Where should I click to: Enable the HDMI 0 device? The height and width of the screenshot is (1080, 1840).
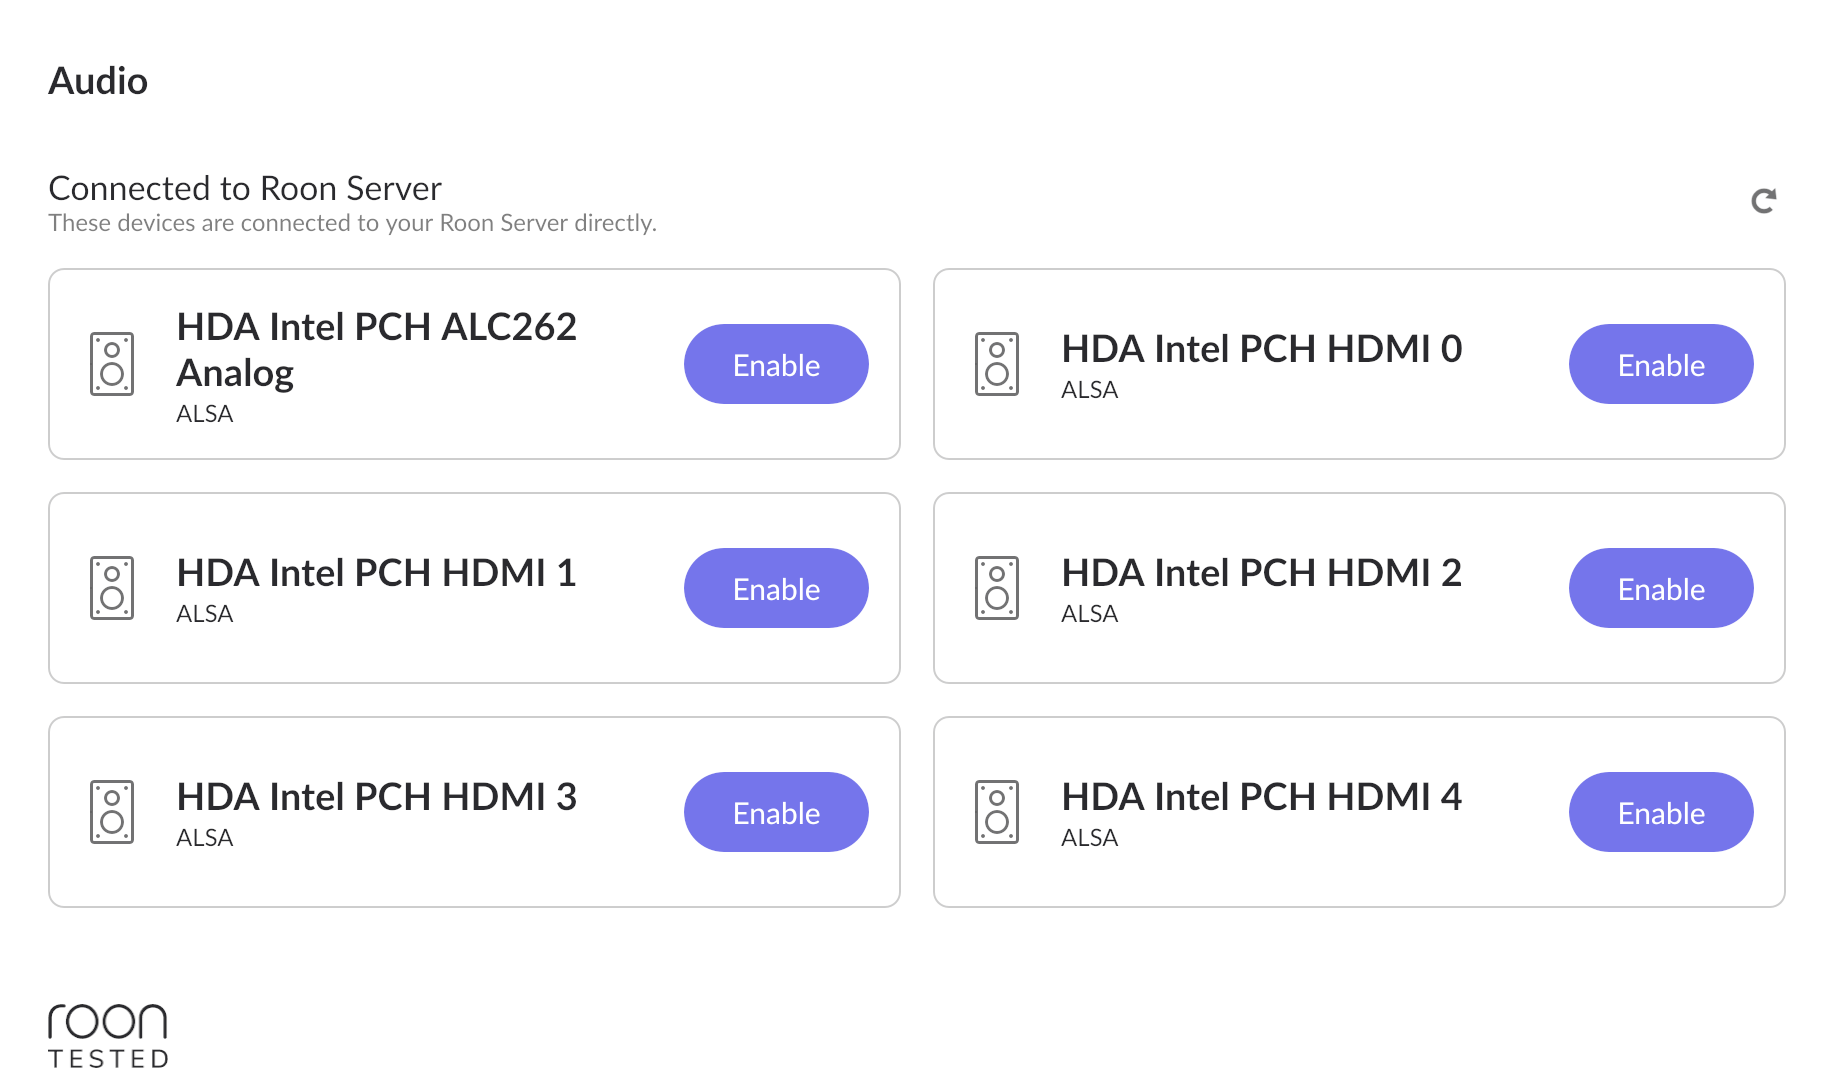pos(1661,364)
